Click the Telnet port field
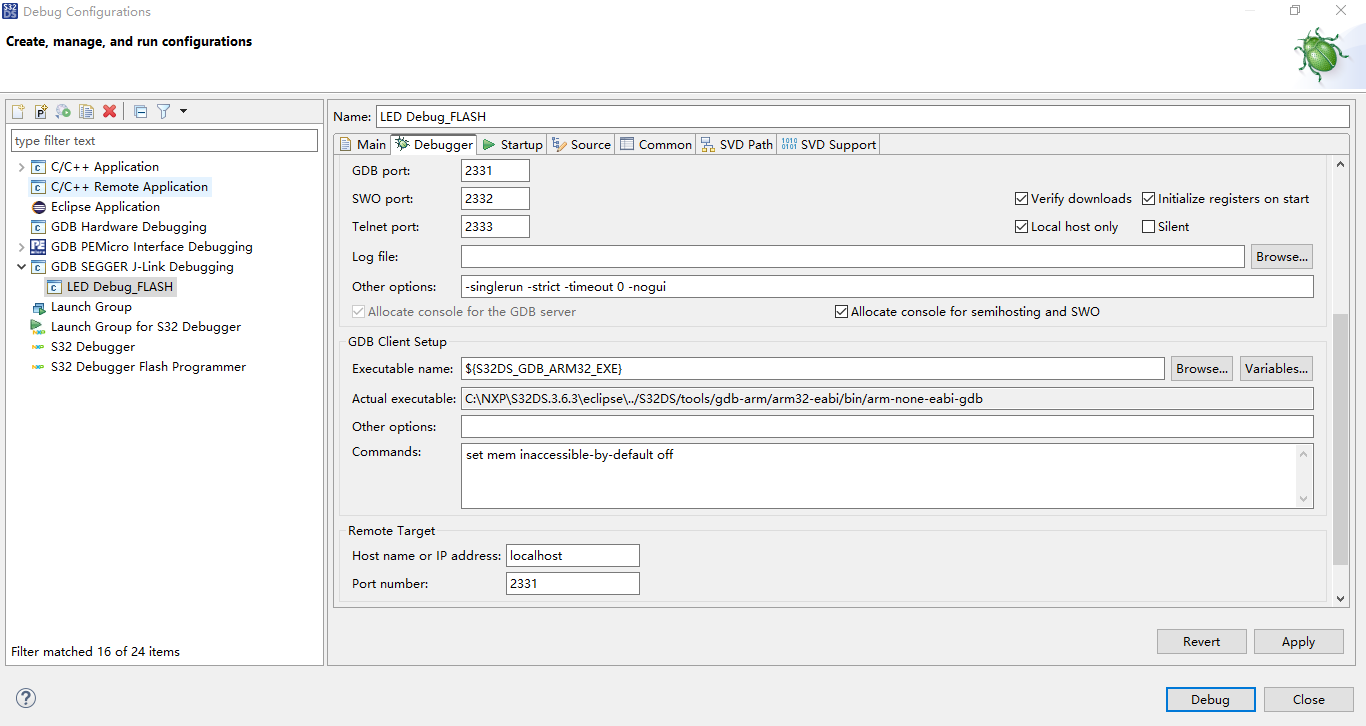 (495, 227)
